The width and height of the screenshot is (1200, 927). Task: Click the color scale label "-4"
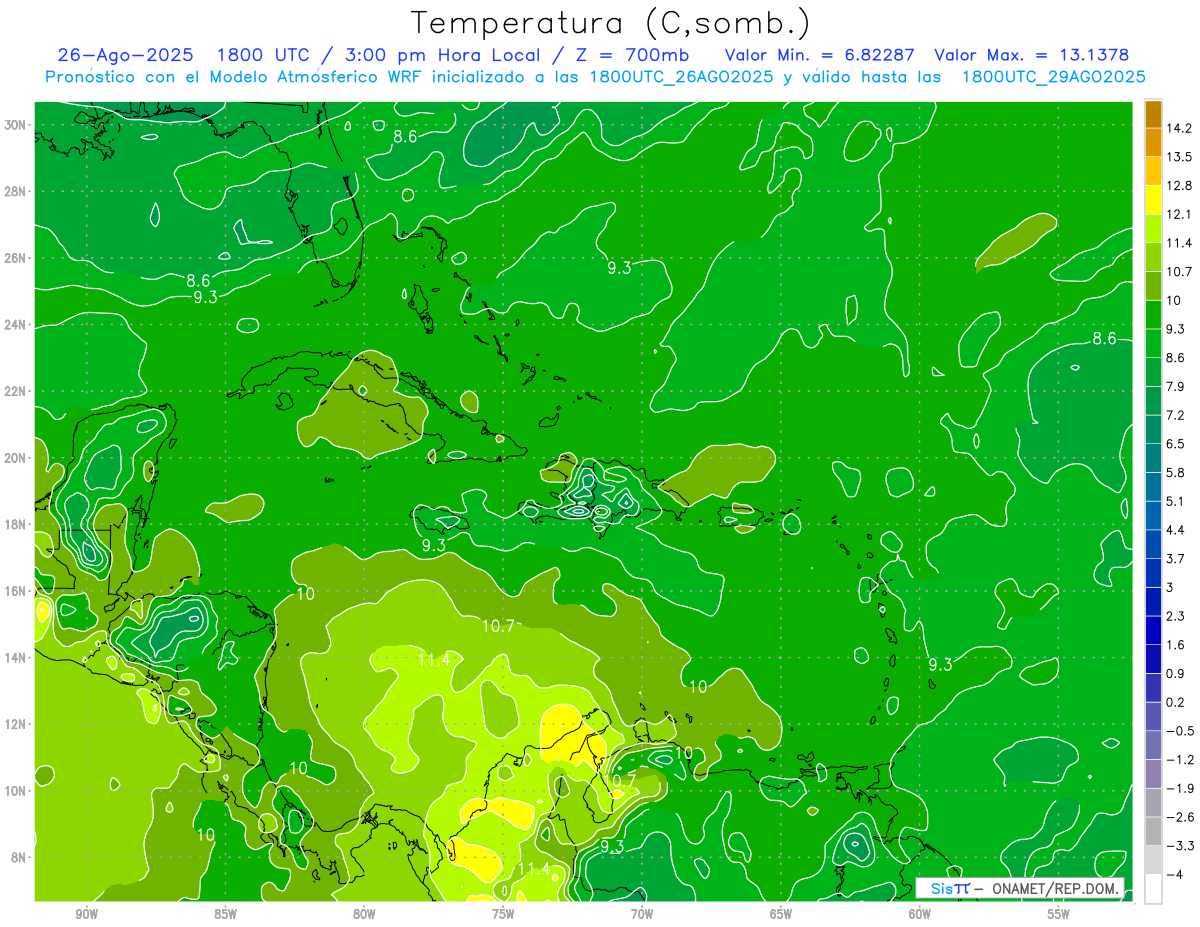click(1173, 874)
